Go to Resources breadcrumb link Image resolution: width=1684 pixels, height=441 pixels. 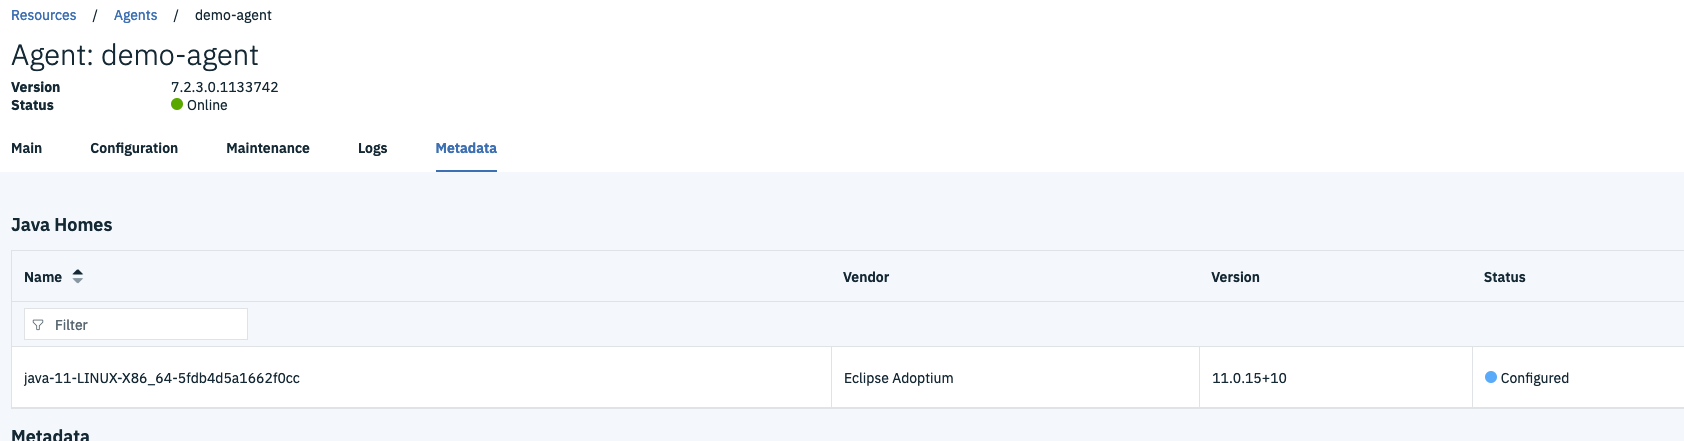pyautogui.click(x=44, y=15)
